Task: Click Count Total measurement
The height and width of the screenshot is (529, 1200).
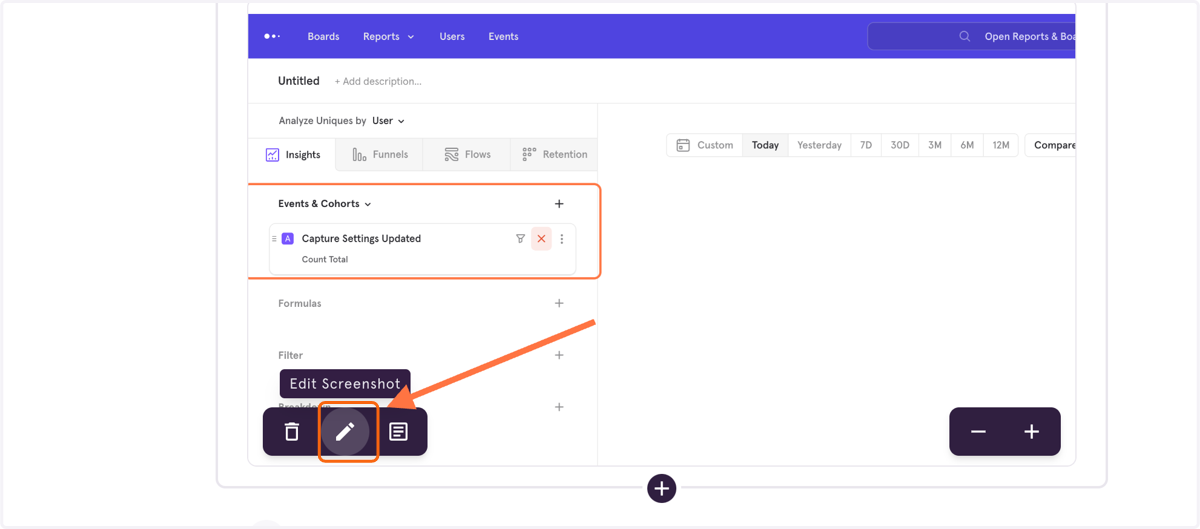Action: (325, 259)
